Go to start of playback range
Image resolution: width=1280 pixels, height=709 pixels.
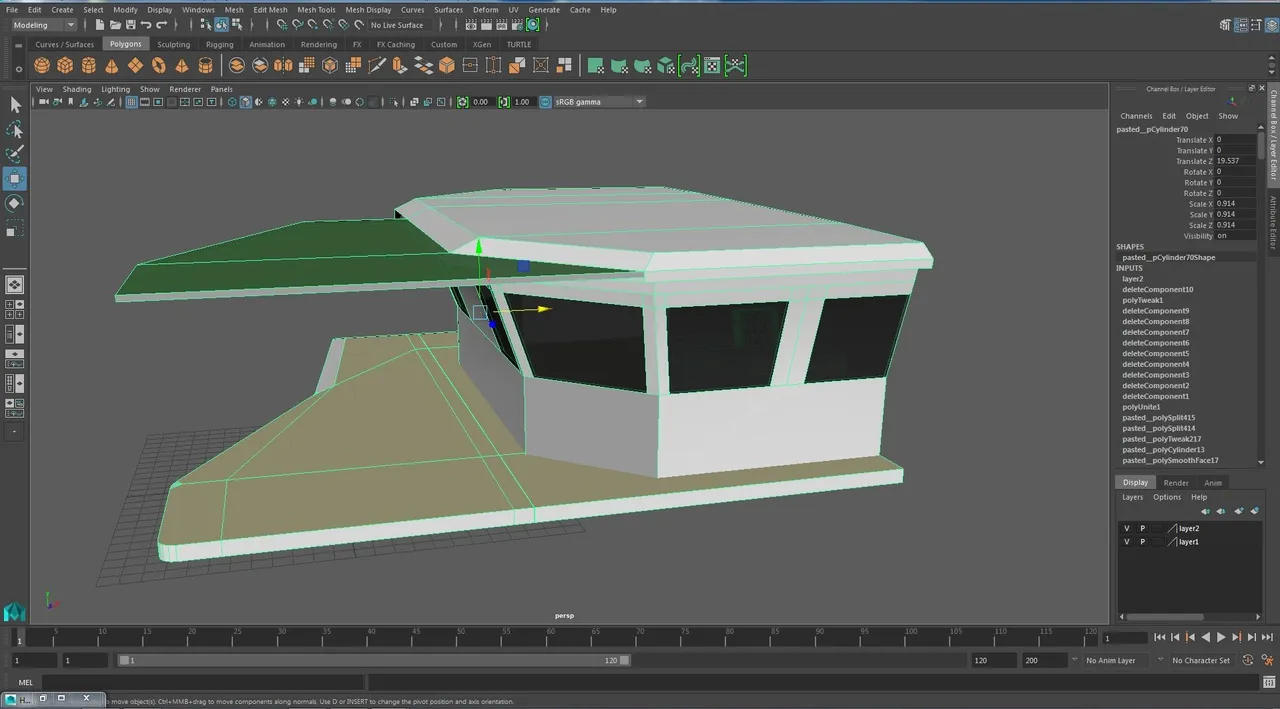[x=1160, y=637]
